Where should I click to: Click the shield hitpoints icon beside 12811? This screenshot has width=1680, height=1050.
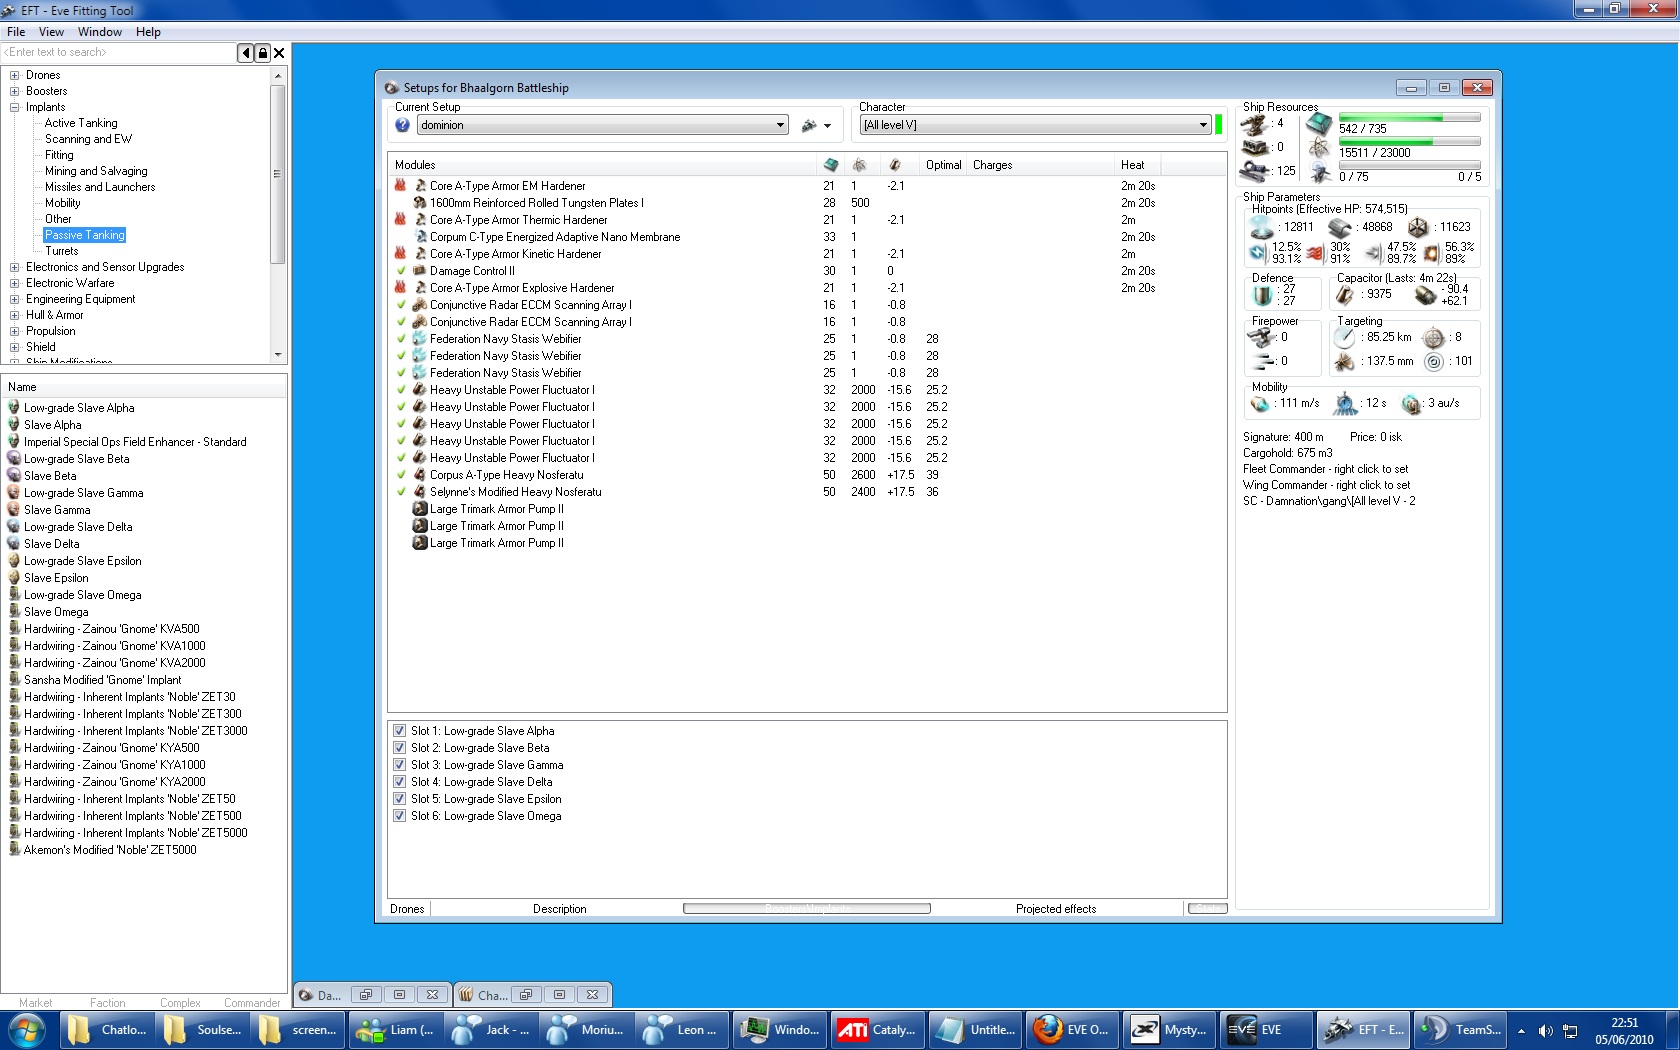[x=1262, y=228]
